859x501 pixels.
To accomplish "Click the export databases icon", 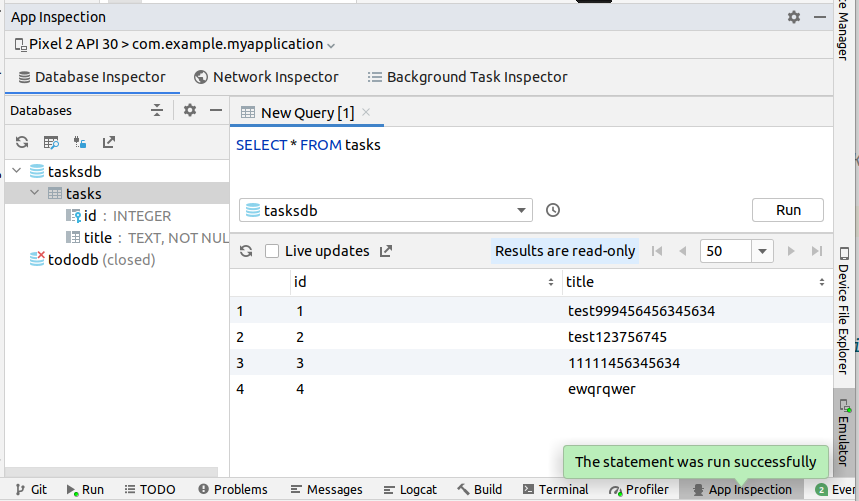I will tap(109, 143).
